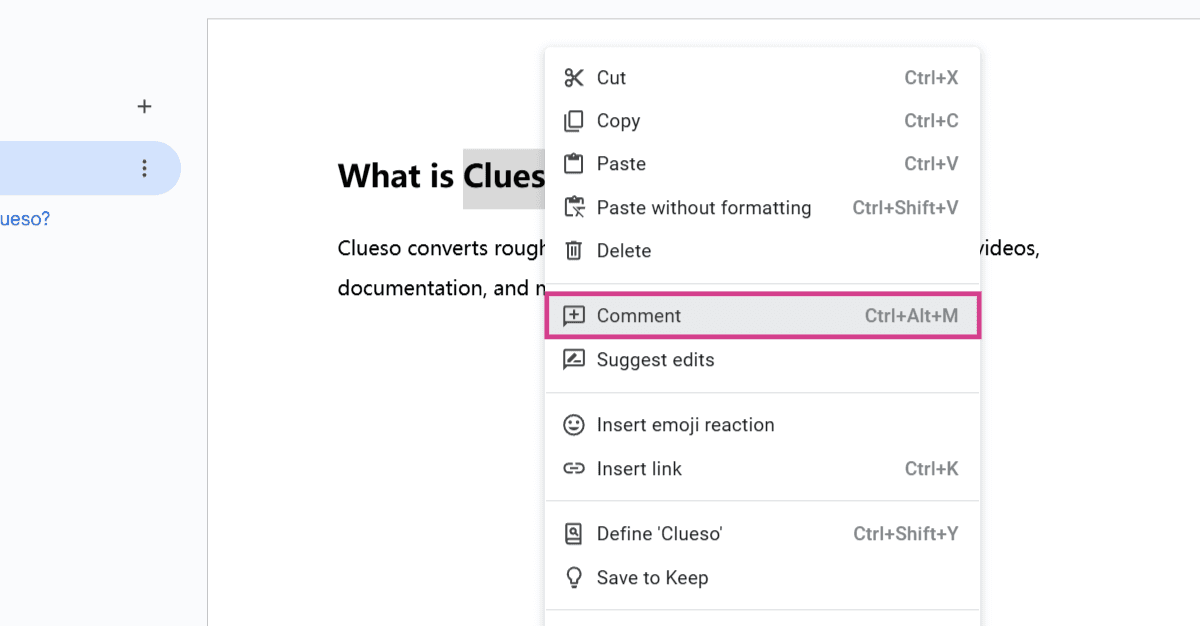
Task: Click the scissors Cut icon
Action: tap(573, 78)
